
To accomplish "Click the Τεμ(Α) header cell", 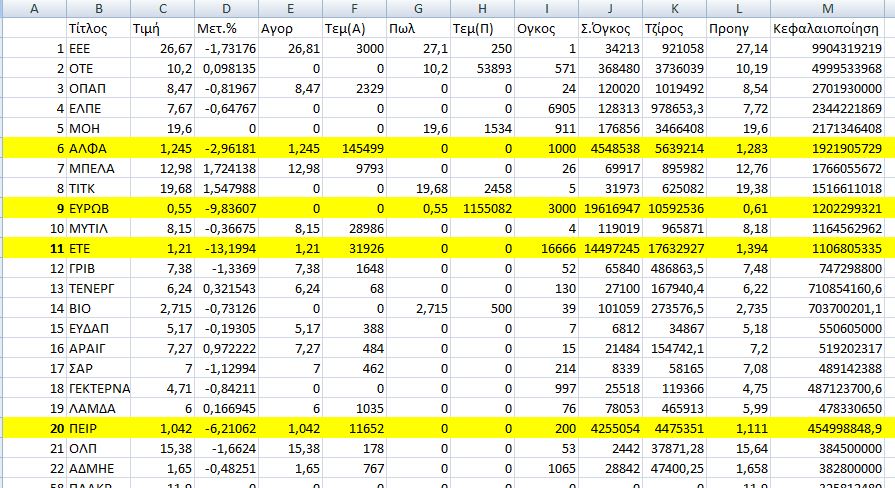I will click(x=354, y=29).
